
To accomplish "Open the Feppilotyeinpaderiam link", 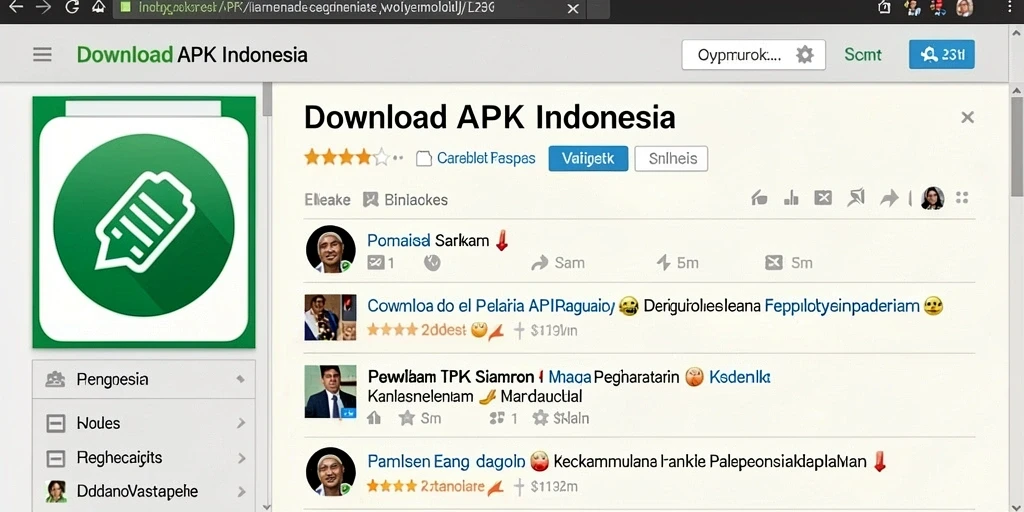I will 842,306.
